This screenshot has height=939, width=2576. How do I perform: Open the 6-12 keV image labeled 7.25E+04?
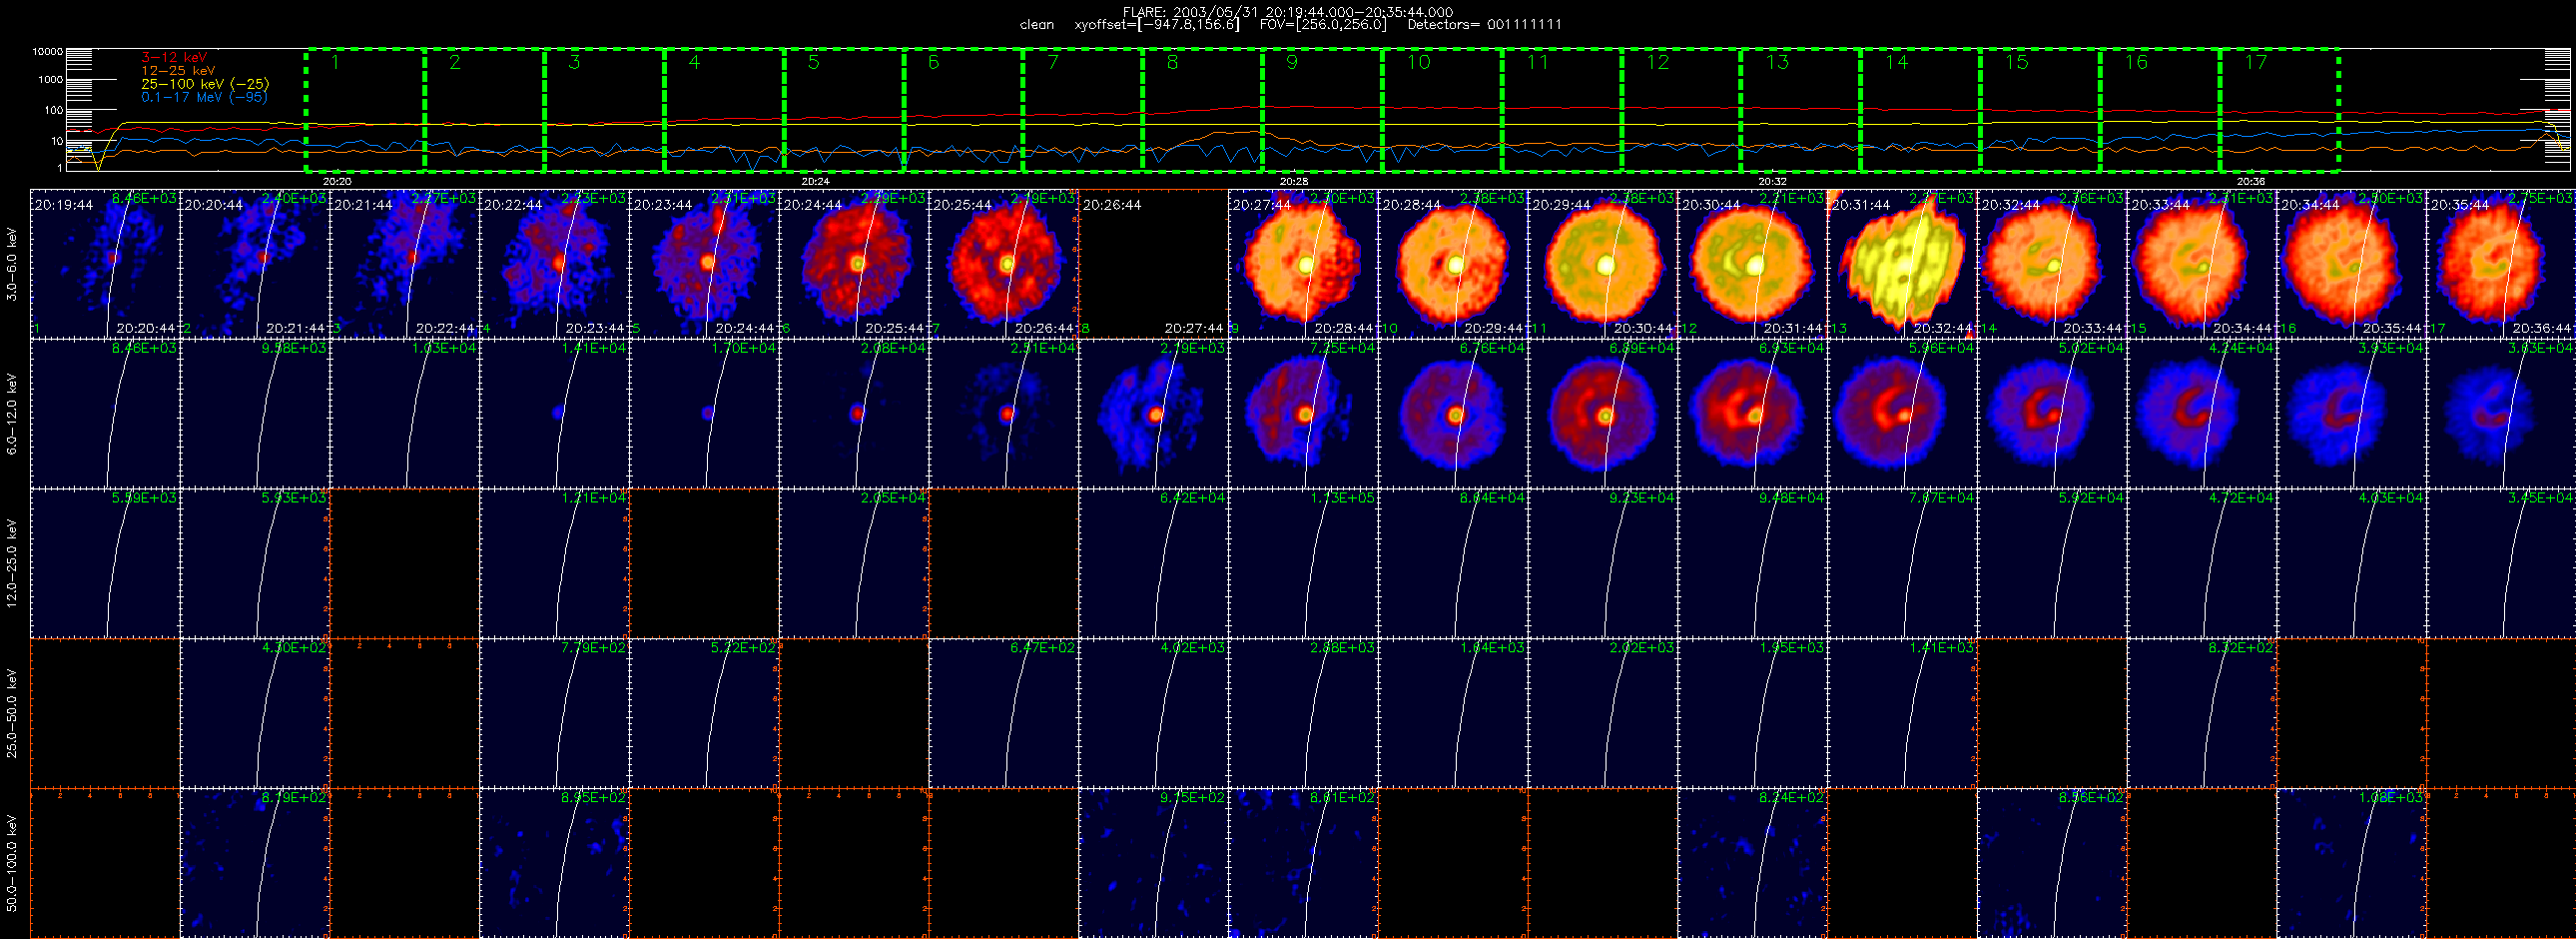point(1303,414)
